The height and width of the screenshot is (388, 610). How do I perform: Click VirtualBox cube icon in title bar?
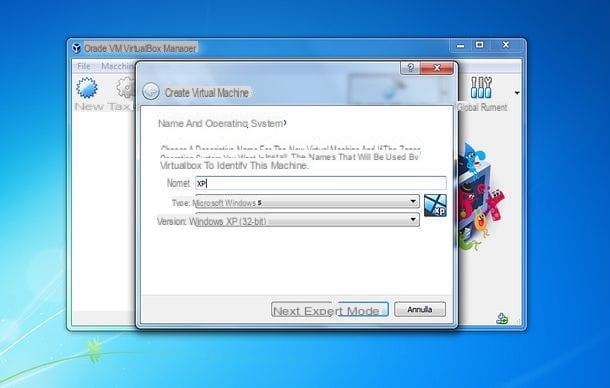77,48
